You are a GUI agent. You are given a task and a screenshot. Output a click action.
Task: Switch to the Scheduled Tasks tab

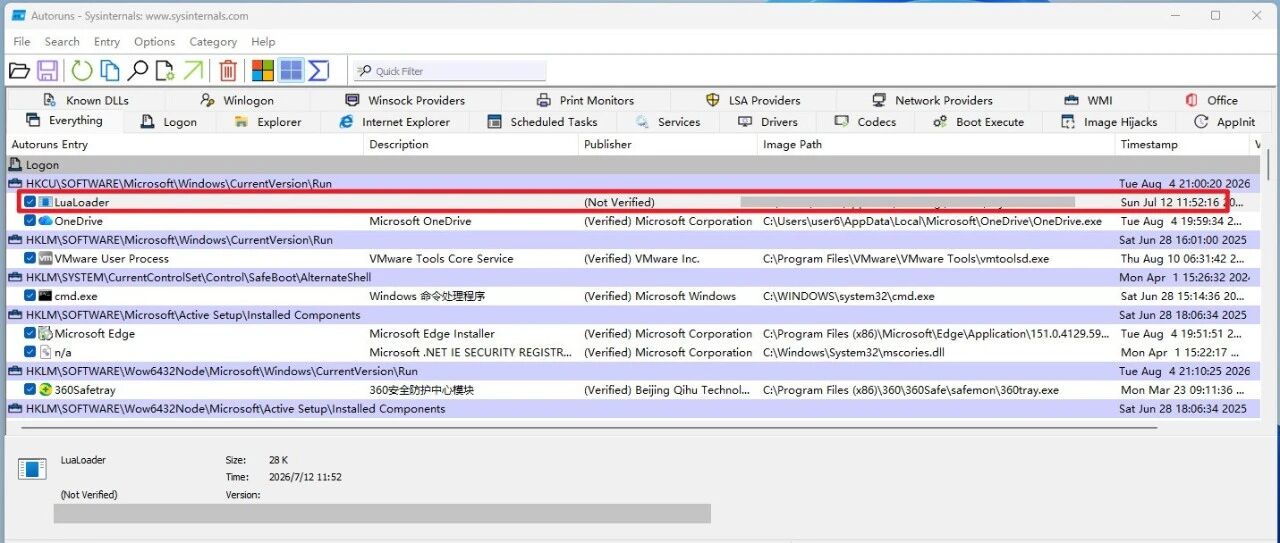click(542, 122)
